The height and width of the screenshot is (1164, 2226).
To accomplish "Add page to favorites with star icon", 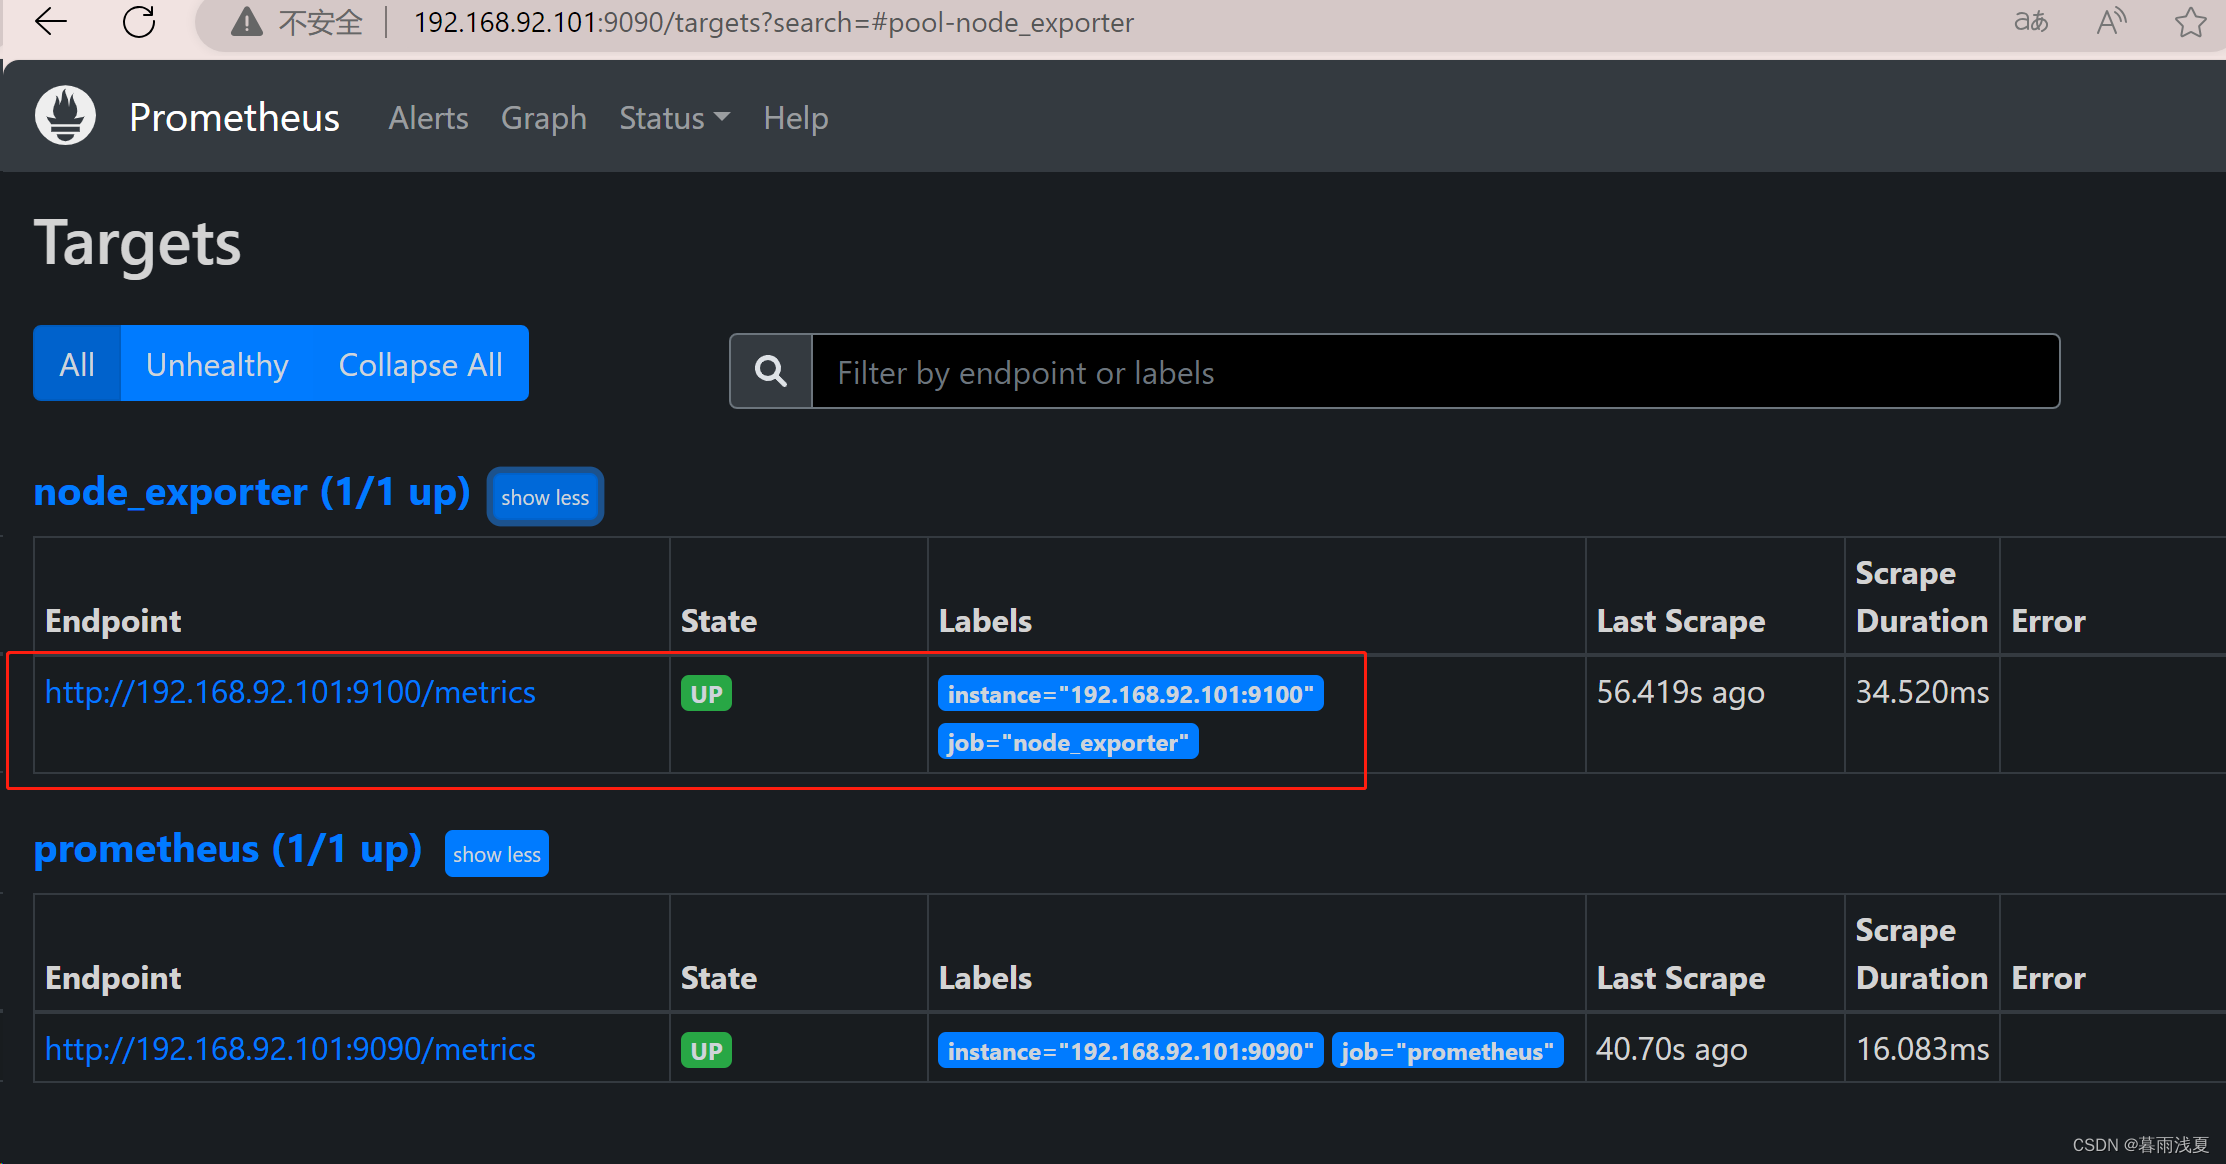I will (x=2190, y=21).
